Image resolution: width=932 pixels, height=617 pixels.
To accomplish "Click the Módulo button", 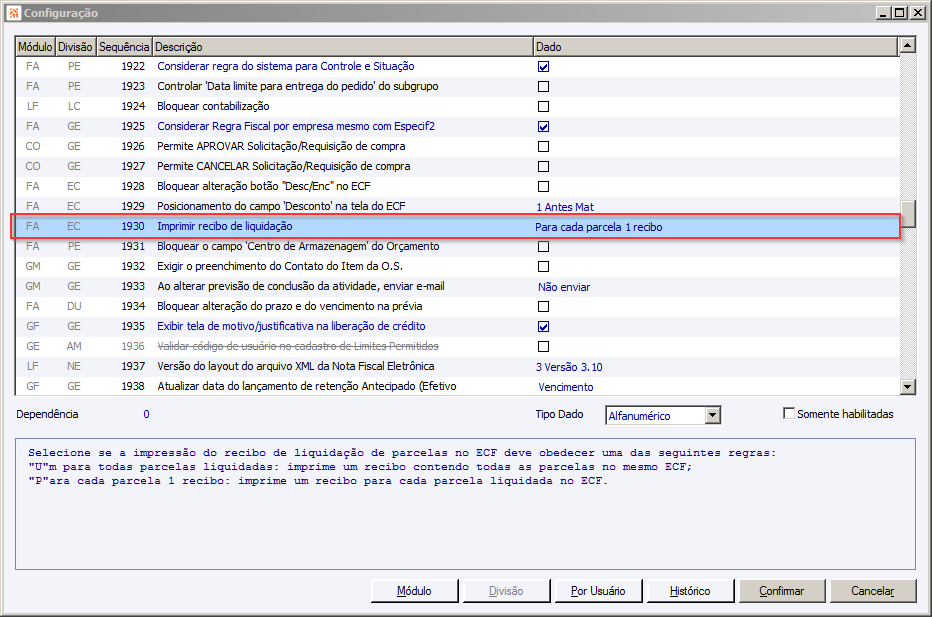I will pos(414,591).
